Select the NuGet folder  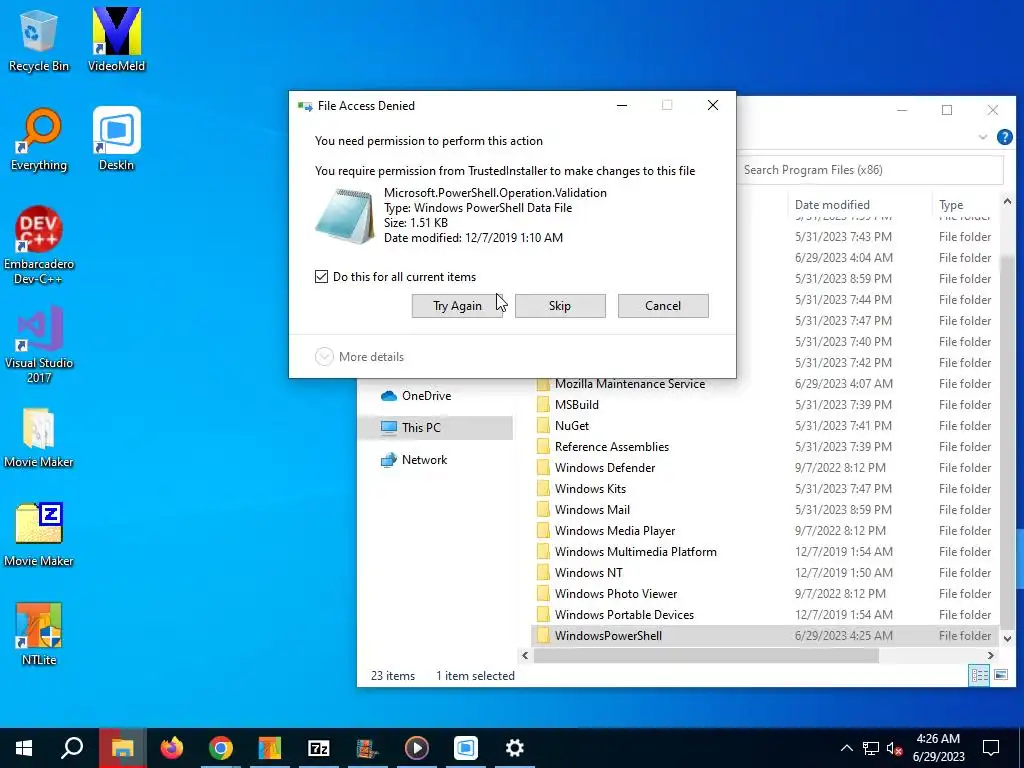coord(764,426)
